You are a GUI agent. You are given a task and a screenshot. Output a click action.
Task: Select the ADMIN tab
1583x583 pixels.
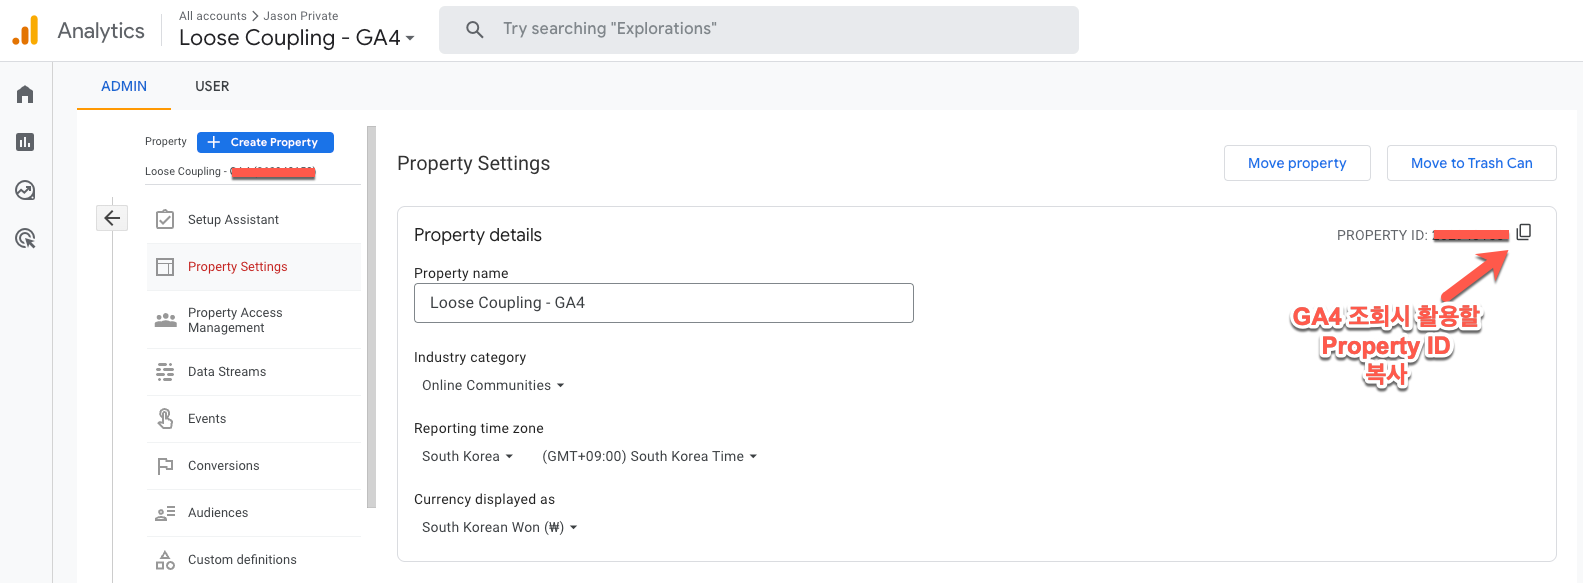(x=124, y=86)
